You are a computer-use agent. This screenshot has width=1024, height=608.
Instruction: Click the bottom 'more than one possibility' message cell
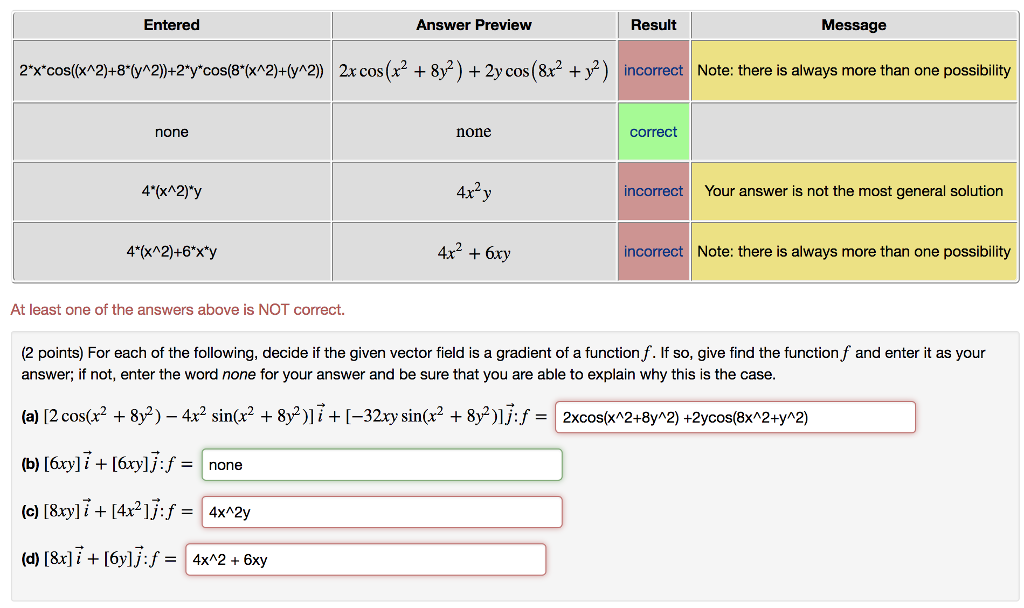(x=854, y=251)
